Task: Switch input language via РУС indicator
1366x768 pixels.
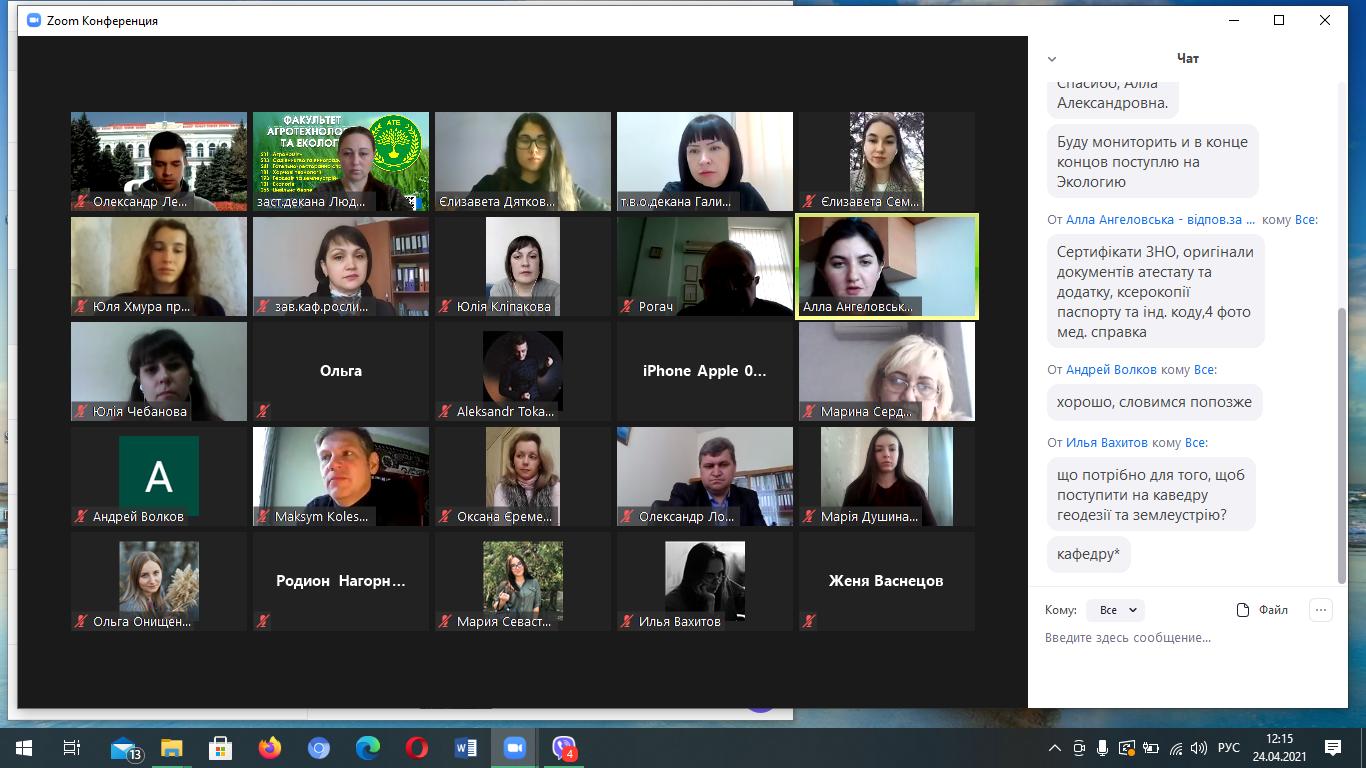Action: click(x=1229, y=748)
